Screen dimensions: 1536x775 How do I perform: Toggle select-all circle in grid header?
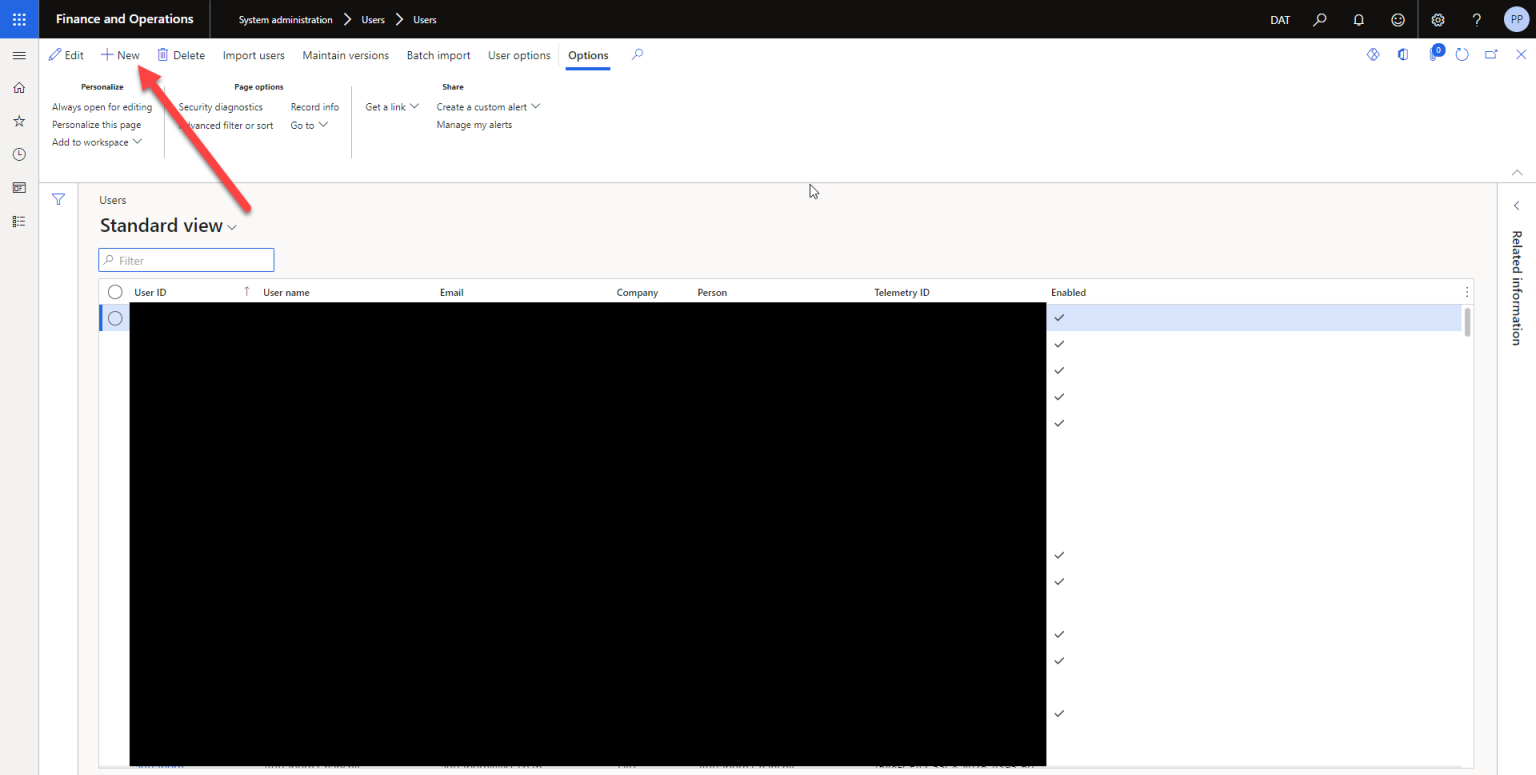click(x=115, y=292)
